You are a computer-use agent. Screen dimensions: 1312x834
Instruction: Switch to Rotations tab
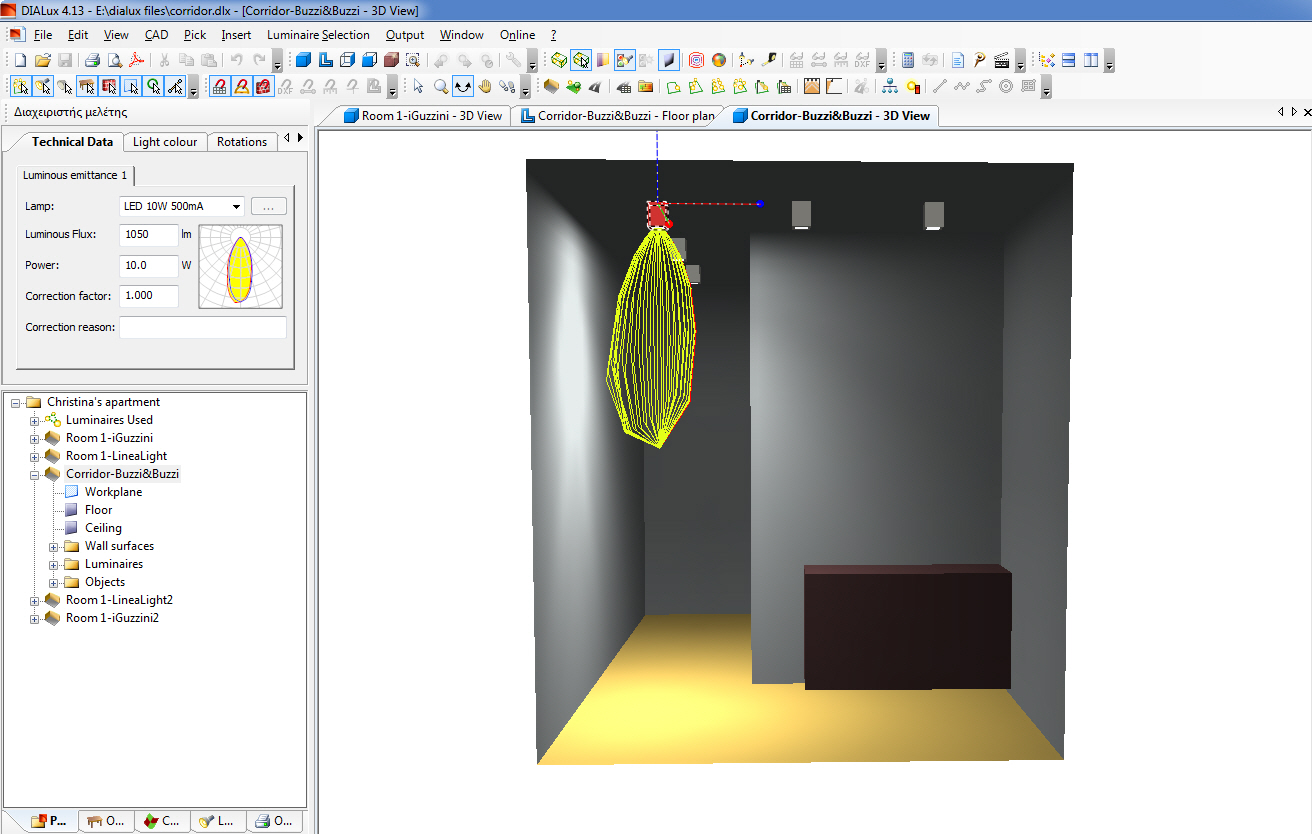(x=242, y=142)
